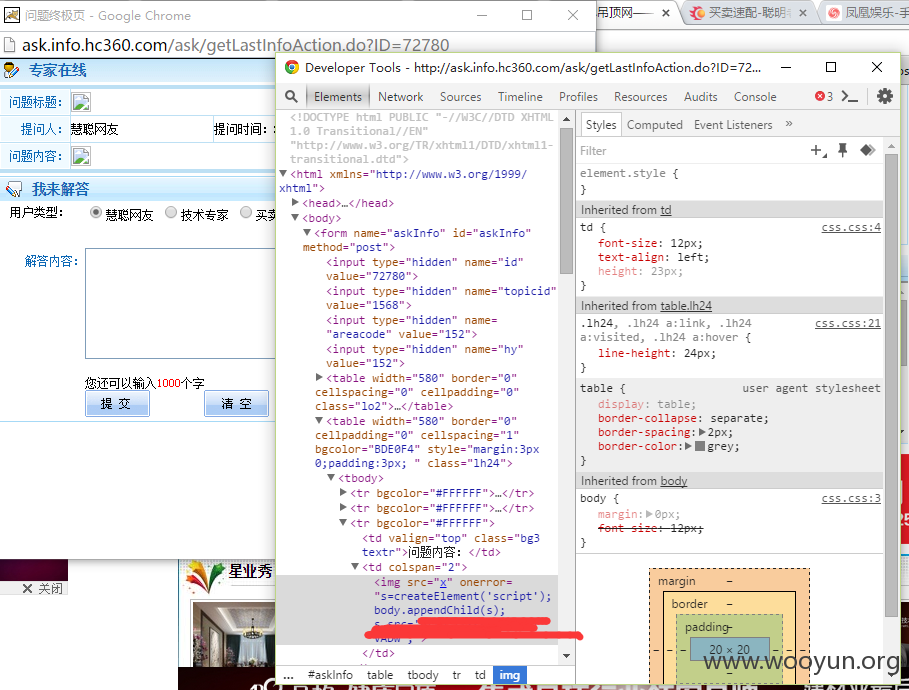Open the Timeline panel

520,97
